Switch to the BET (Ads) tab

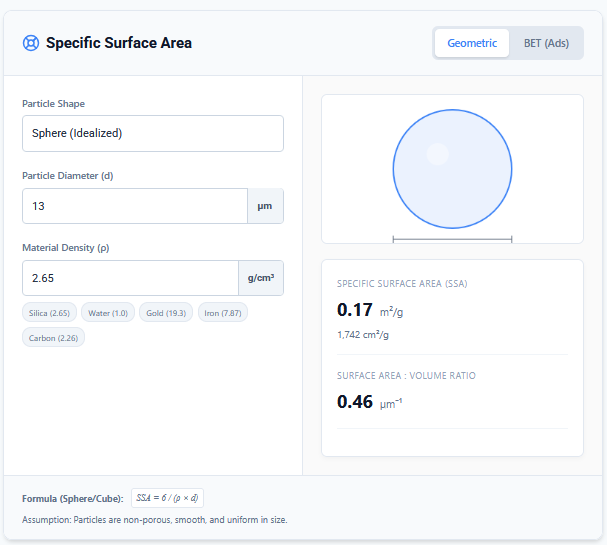546,43
